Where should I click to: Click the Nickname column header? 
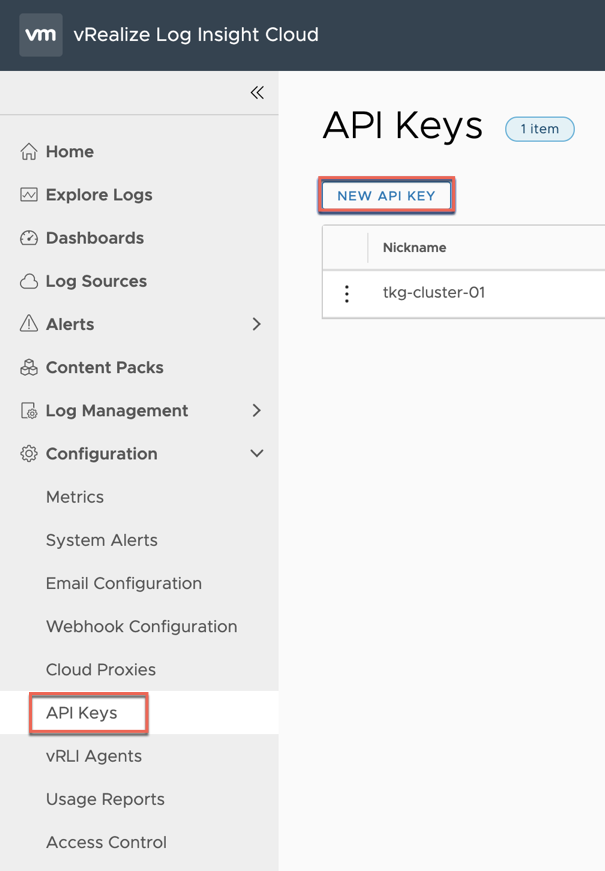pyautogui.click(x=414, y=248)
